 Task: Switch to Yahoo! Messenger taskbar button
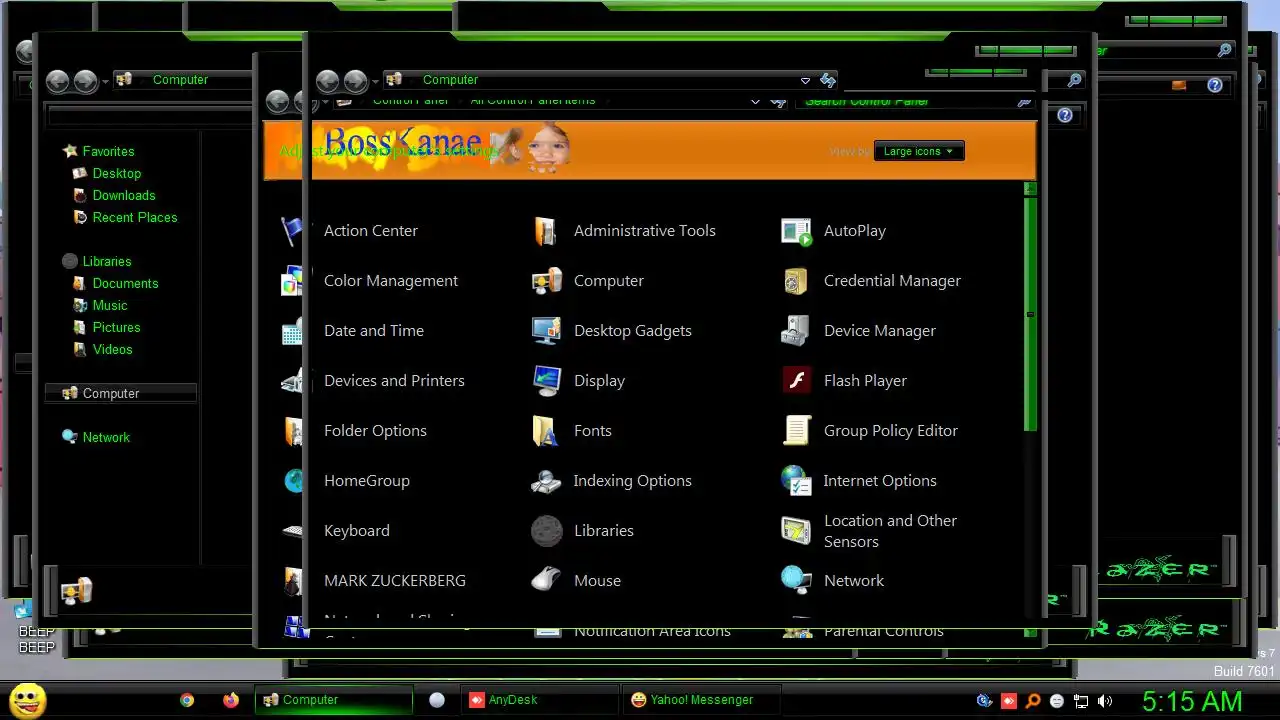coord(700,700)
